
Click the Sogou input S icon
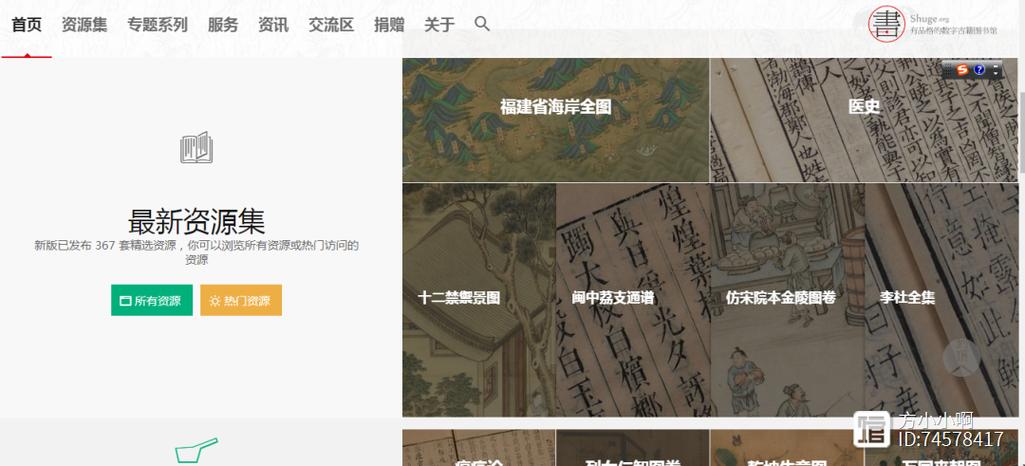click(x=962, y=69)
